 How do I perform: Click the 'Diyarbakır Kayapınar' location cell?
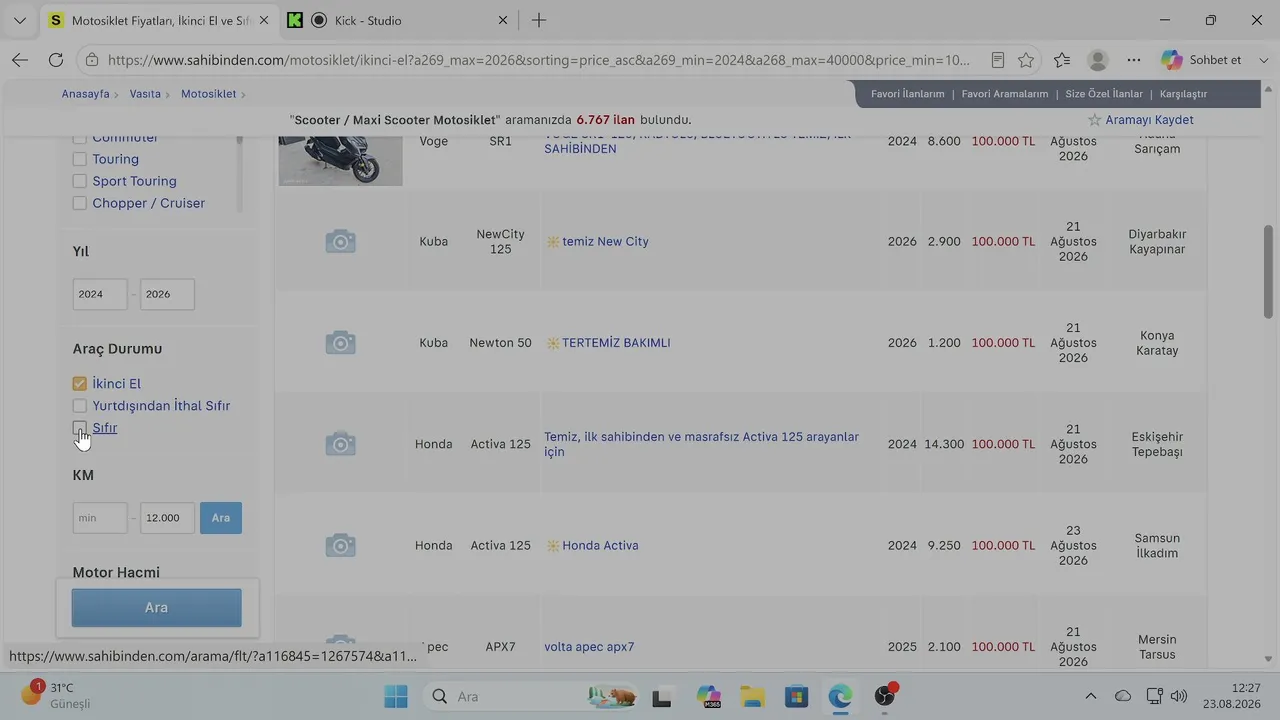(1157, 241)
